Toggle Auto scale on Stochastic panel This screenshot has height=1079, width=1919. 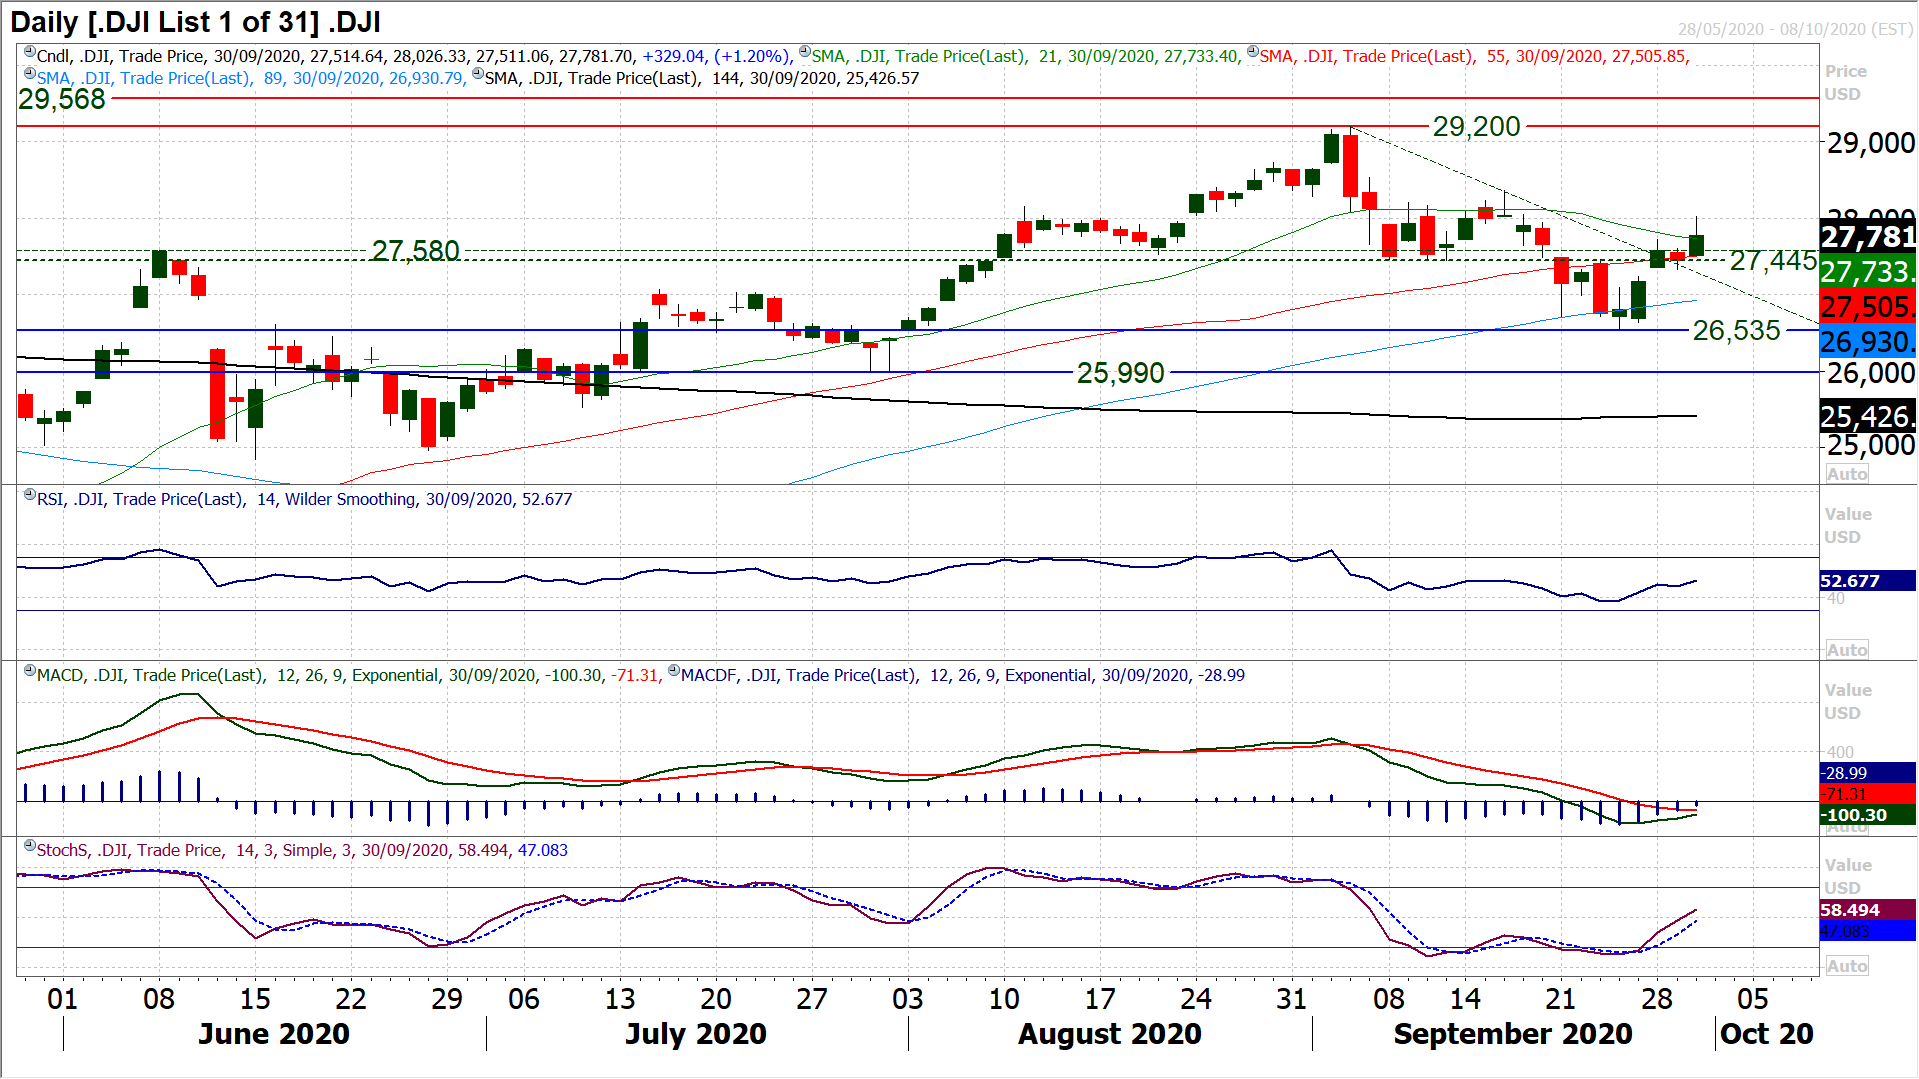(1846, 966)
